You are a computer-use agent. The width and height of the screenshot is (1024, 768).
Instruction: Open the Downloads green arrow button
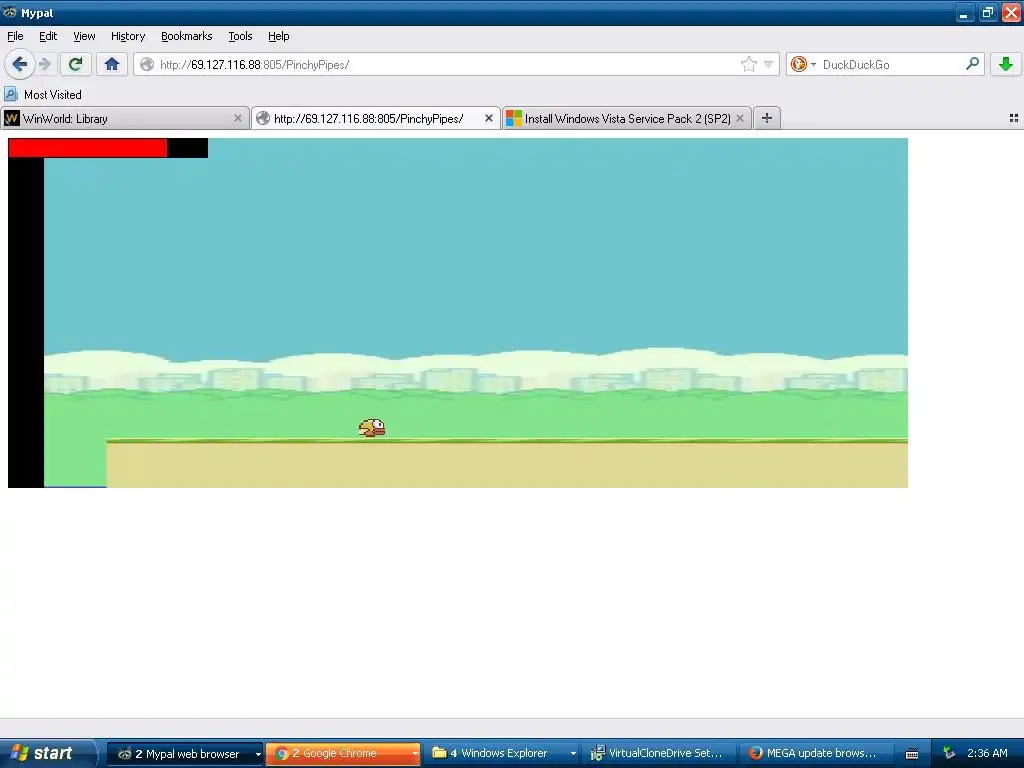(1006, 64)
